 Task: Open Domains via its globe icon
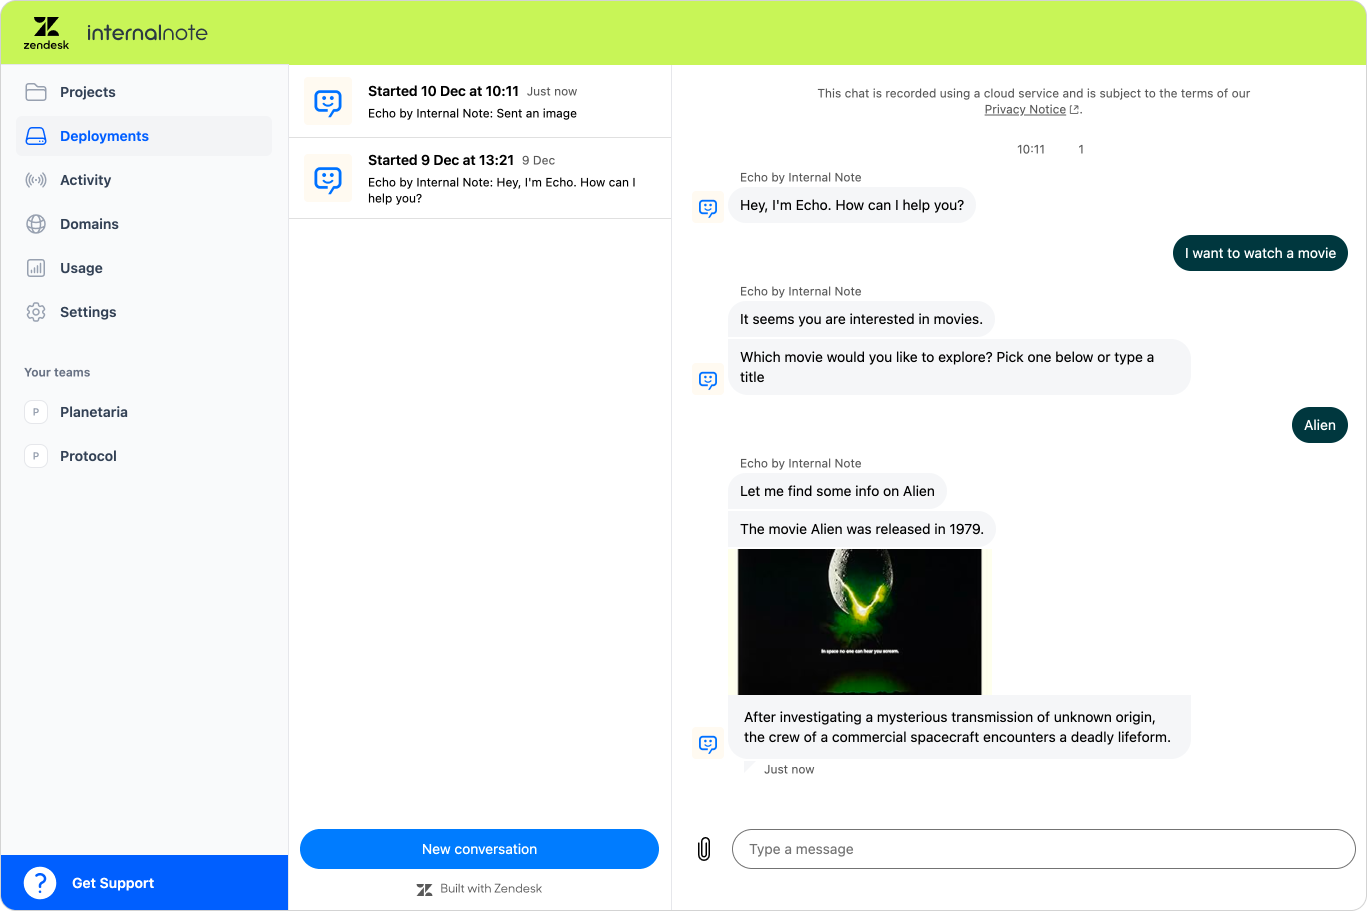pos(36,223)
